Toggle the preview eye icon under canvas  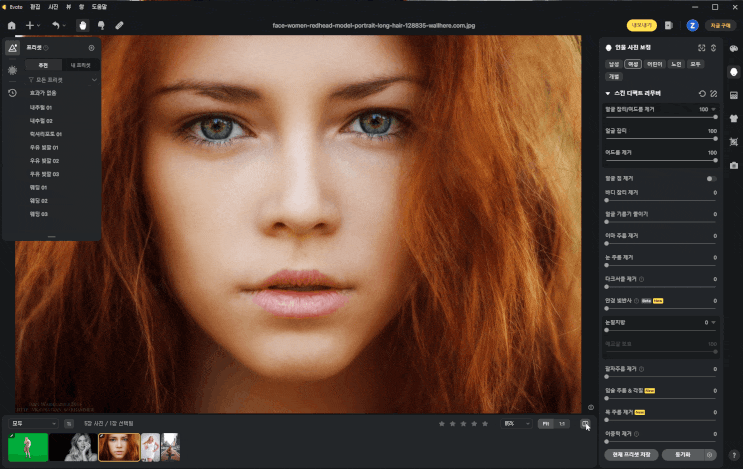pyautogui.click(x=591, y=407)
